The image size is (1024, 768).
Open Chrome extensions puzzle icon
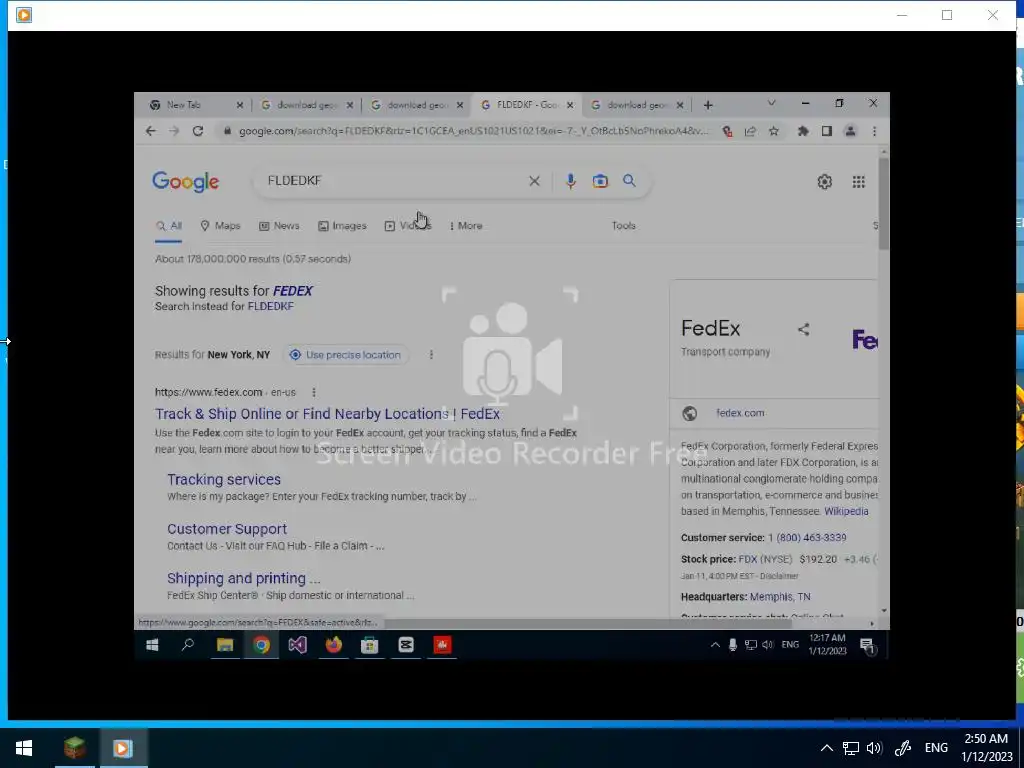803,131
